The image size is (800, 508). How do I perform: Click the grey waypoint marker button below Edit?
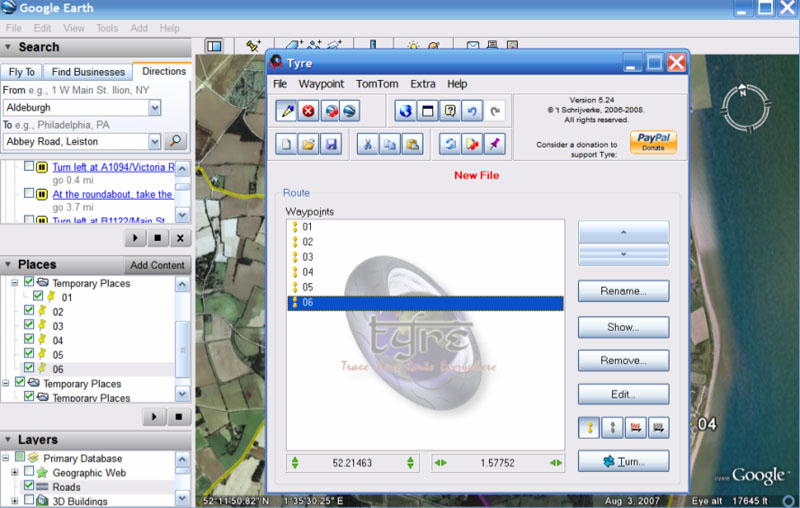612,427
